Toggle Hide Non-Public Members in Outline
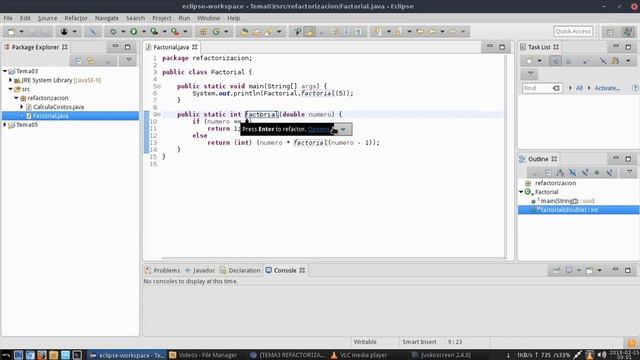The image size is (640, 360). pos(597,173)
